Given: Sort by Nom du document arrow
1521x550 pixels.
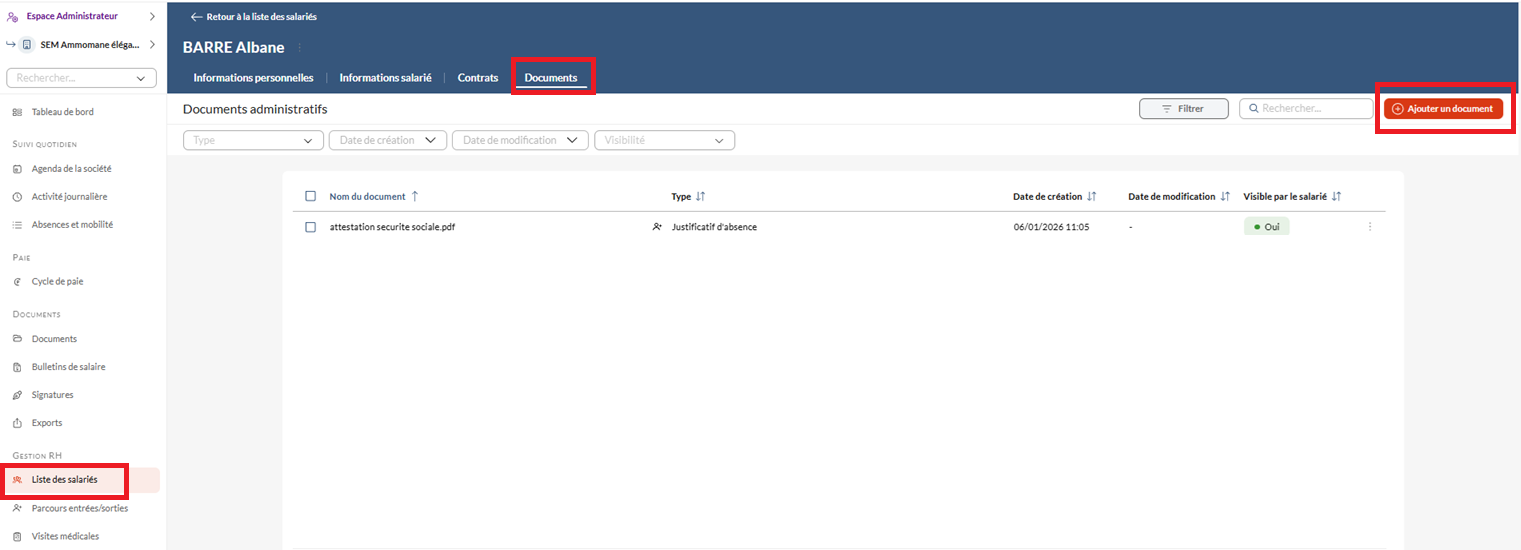Looking at the screenshot, I should point(415,197).
